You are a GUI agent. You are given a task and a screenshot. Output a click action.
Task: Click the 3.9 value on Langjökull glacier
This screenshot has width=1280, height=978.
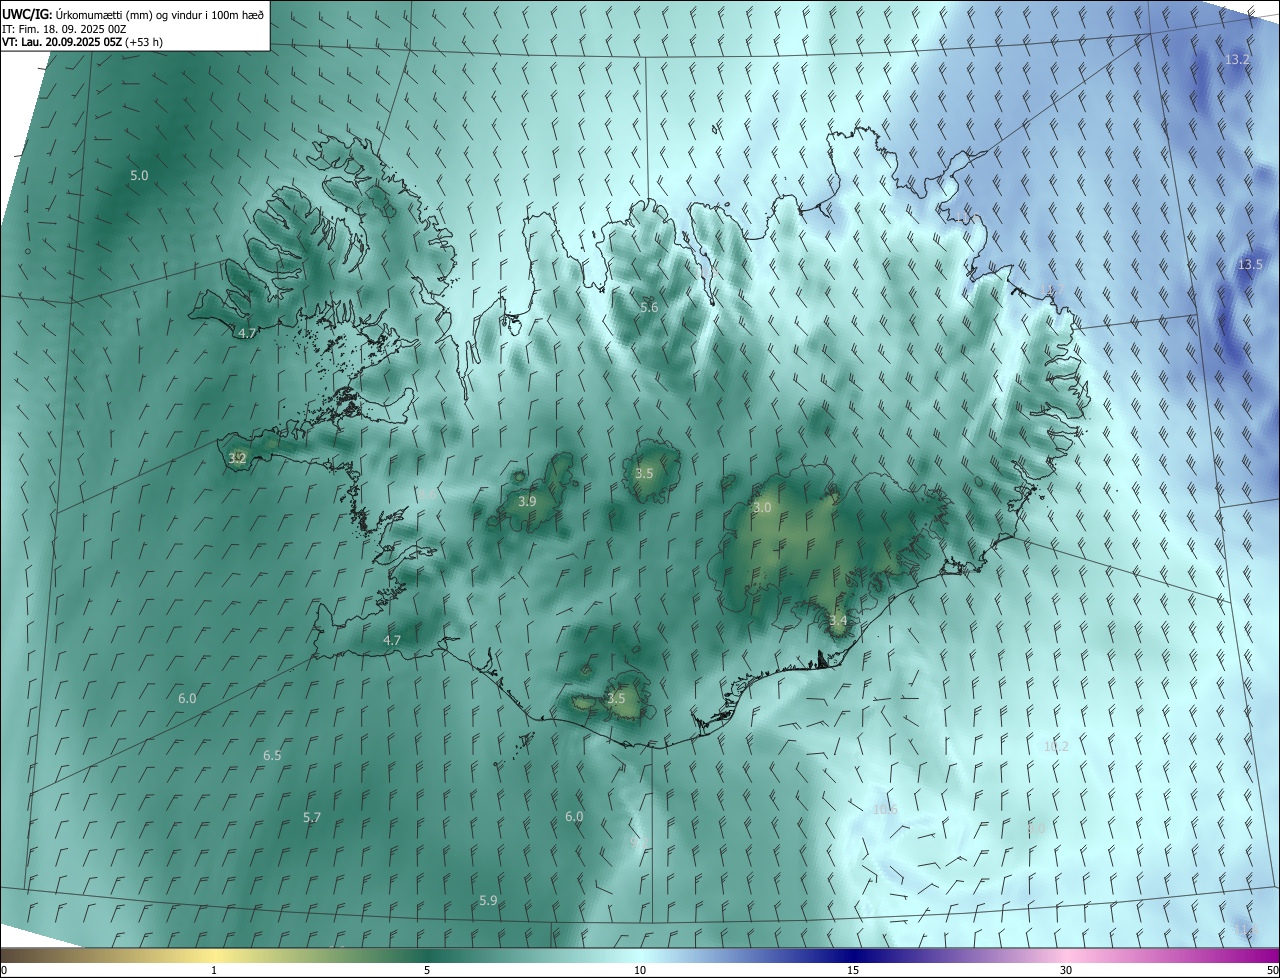(527, 501)
